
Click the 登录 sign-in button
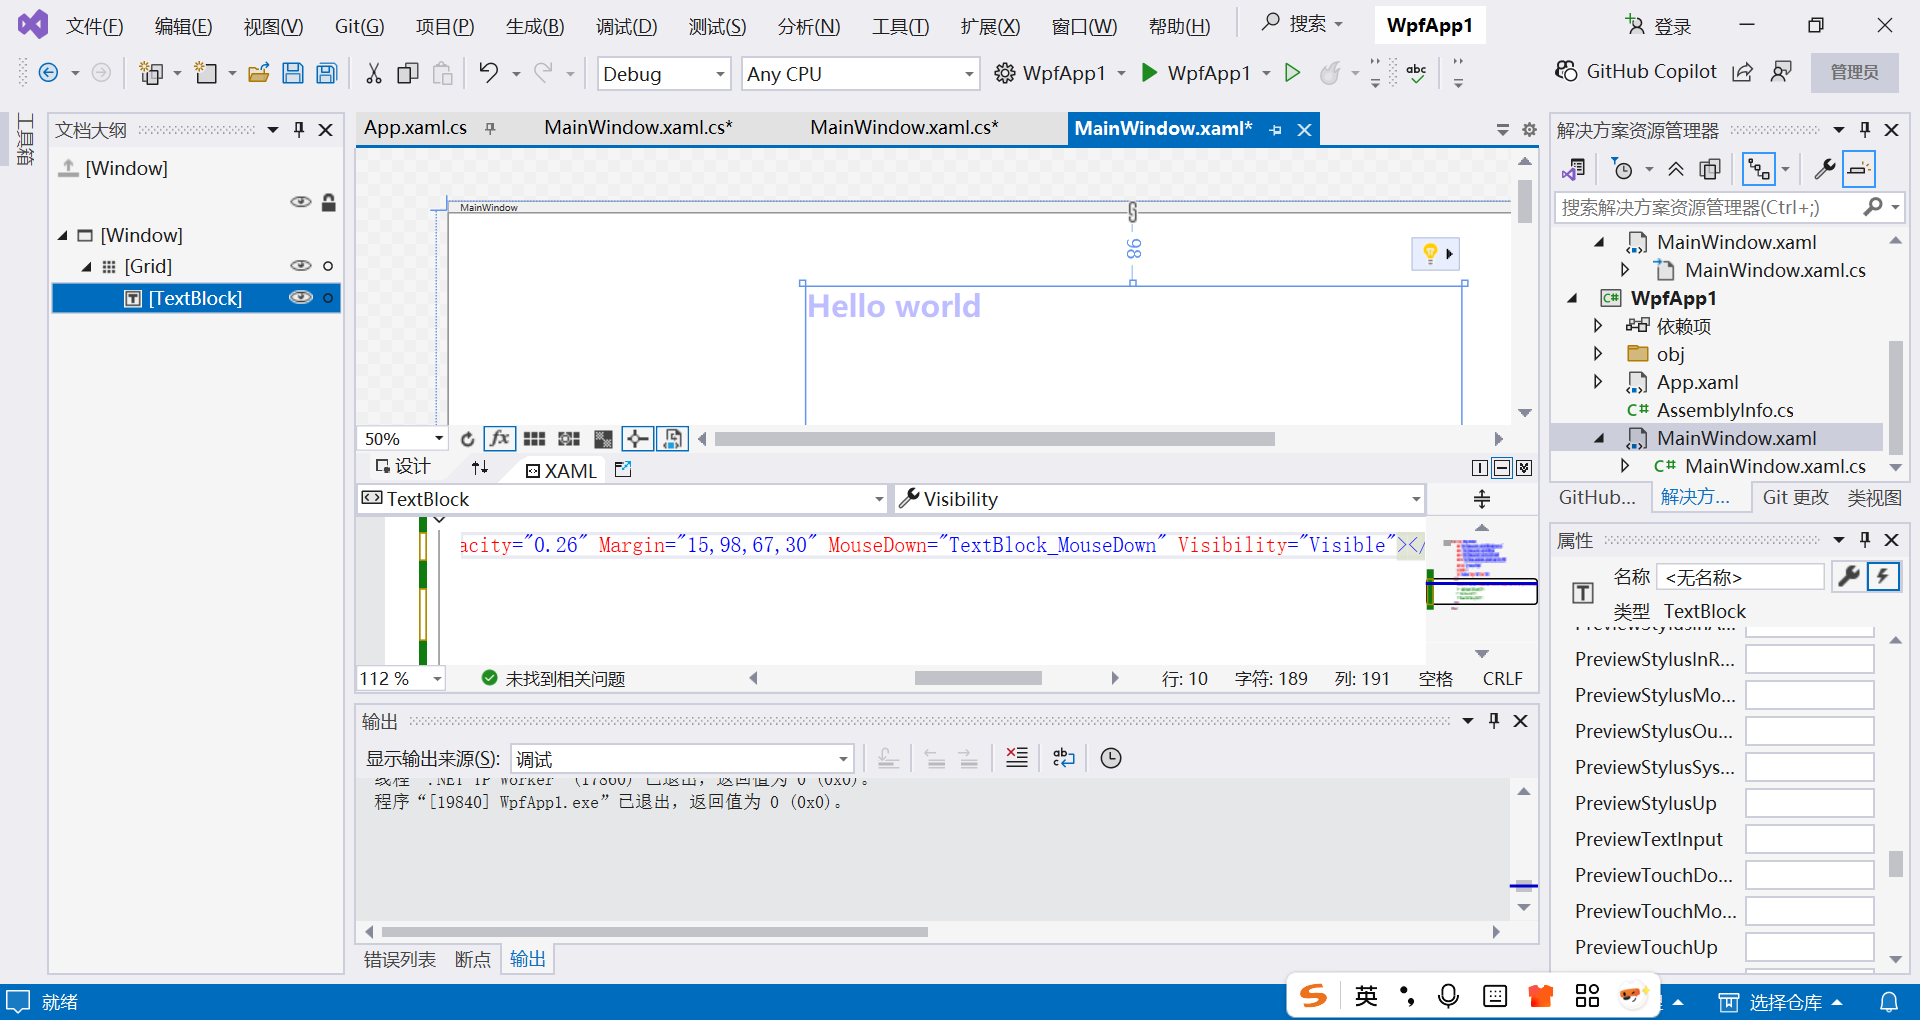(x=1670, y=25)
